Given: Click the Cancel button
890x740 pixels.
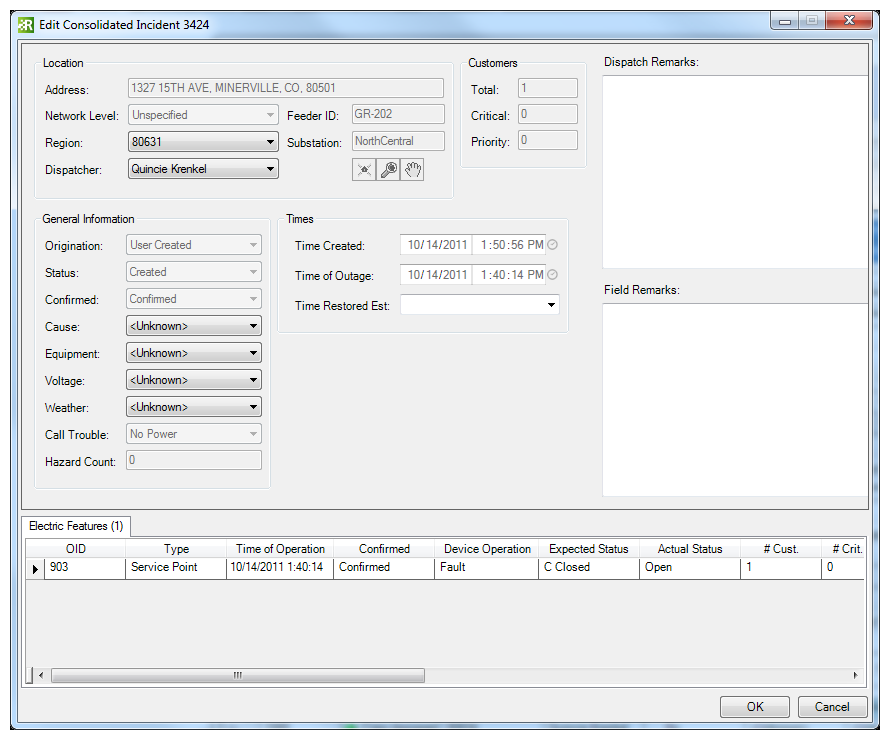Looking at the screenshot, I should pos(832,707).
